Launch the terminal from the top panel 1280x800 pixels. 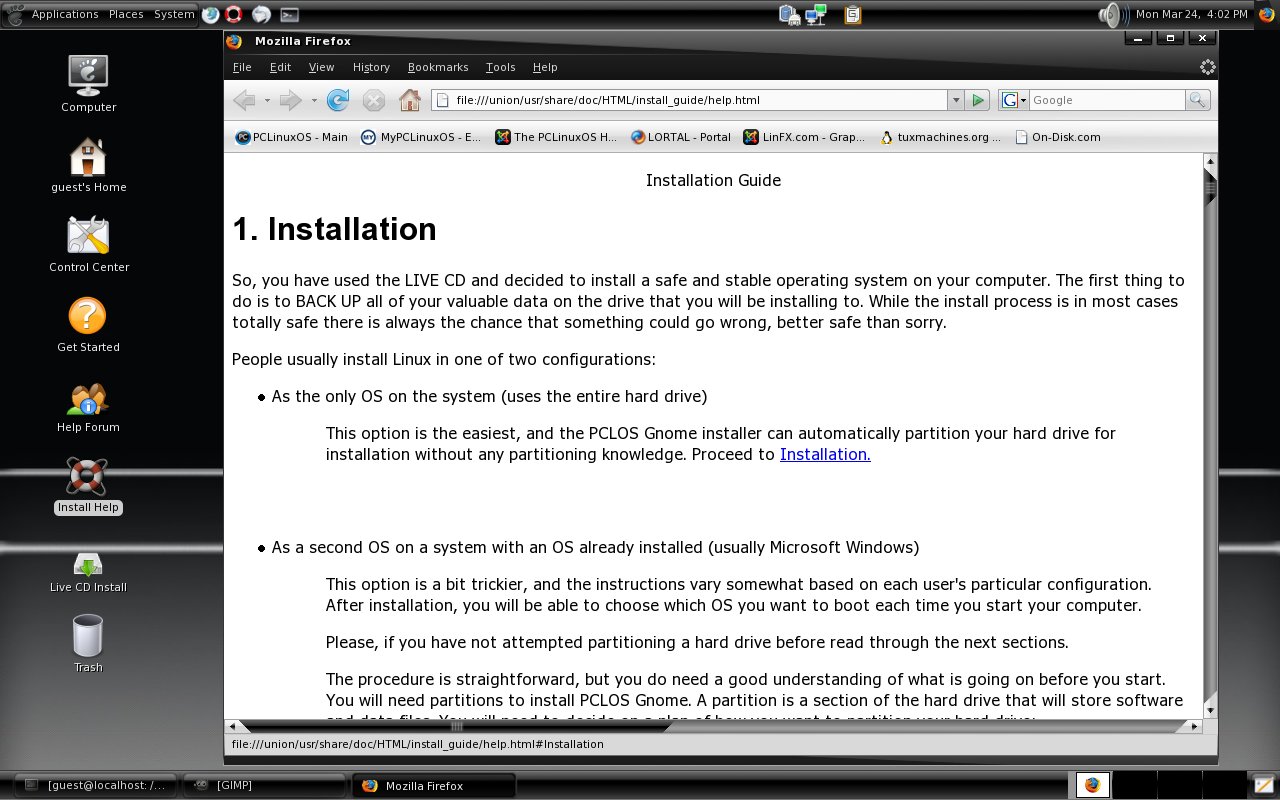tap(289, 15)
